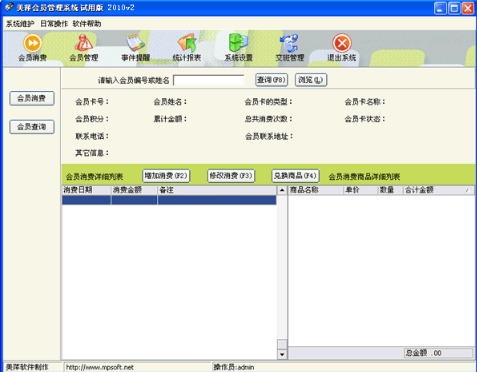
Task: Click the 查询(F8) button
Action: coord(271,80)
